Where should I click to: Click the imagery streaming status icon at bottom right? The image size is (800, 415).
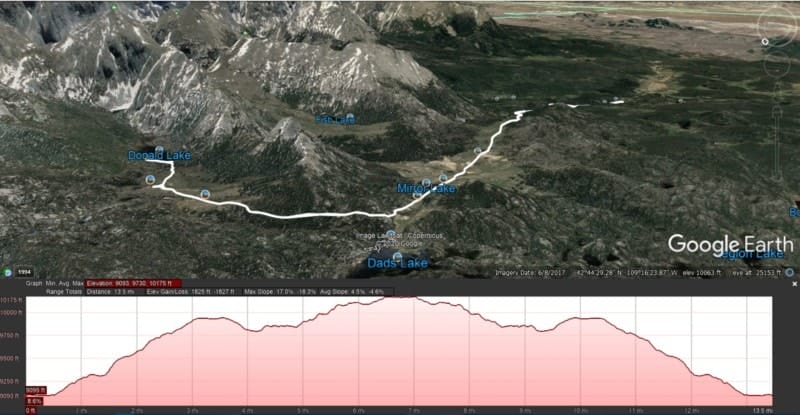point(789,273)
